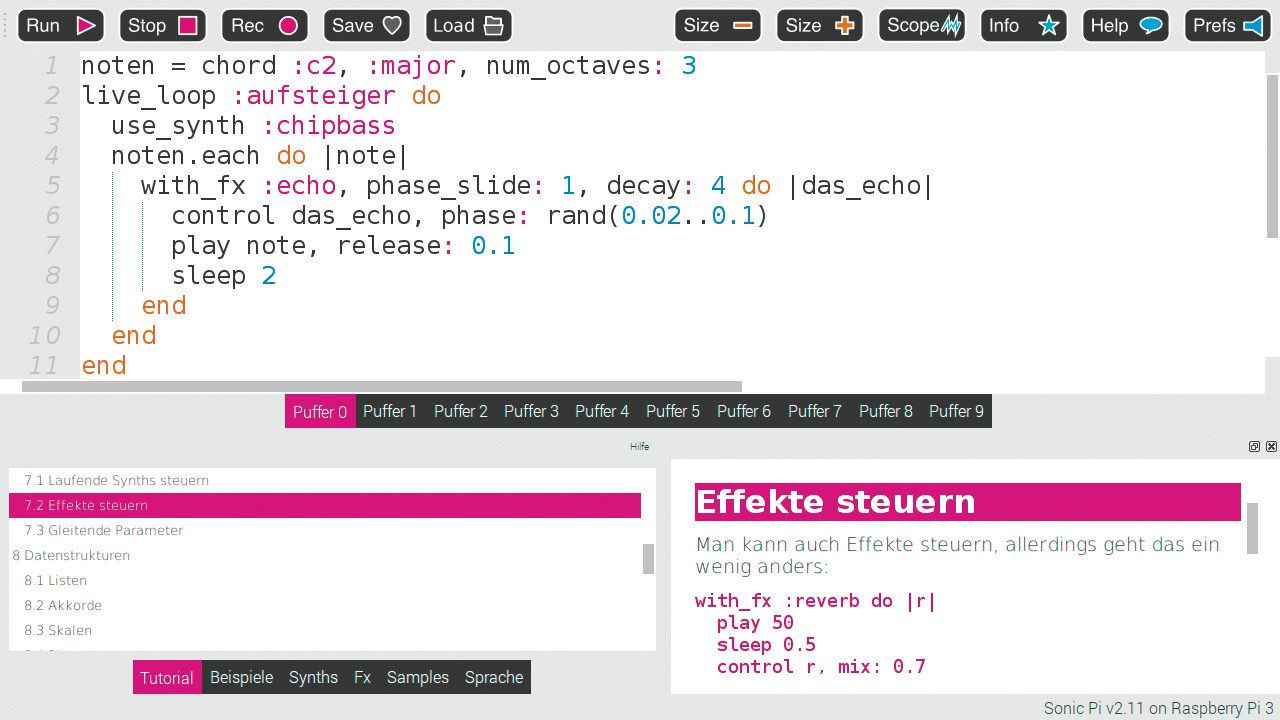Toggle the Help speech bubble panel

pyautogui.click(x=1125, y=26)
